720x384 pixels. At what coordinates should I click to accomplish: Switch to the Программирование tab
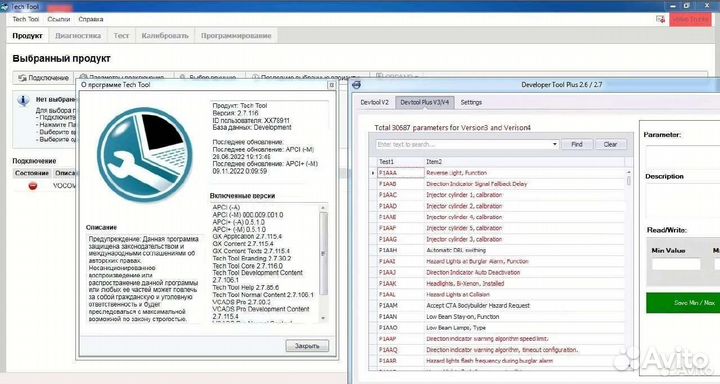tap(236, 36)
